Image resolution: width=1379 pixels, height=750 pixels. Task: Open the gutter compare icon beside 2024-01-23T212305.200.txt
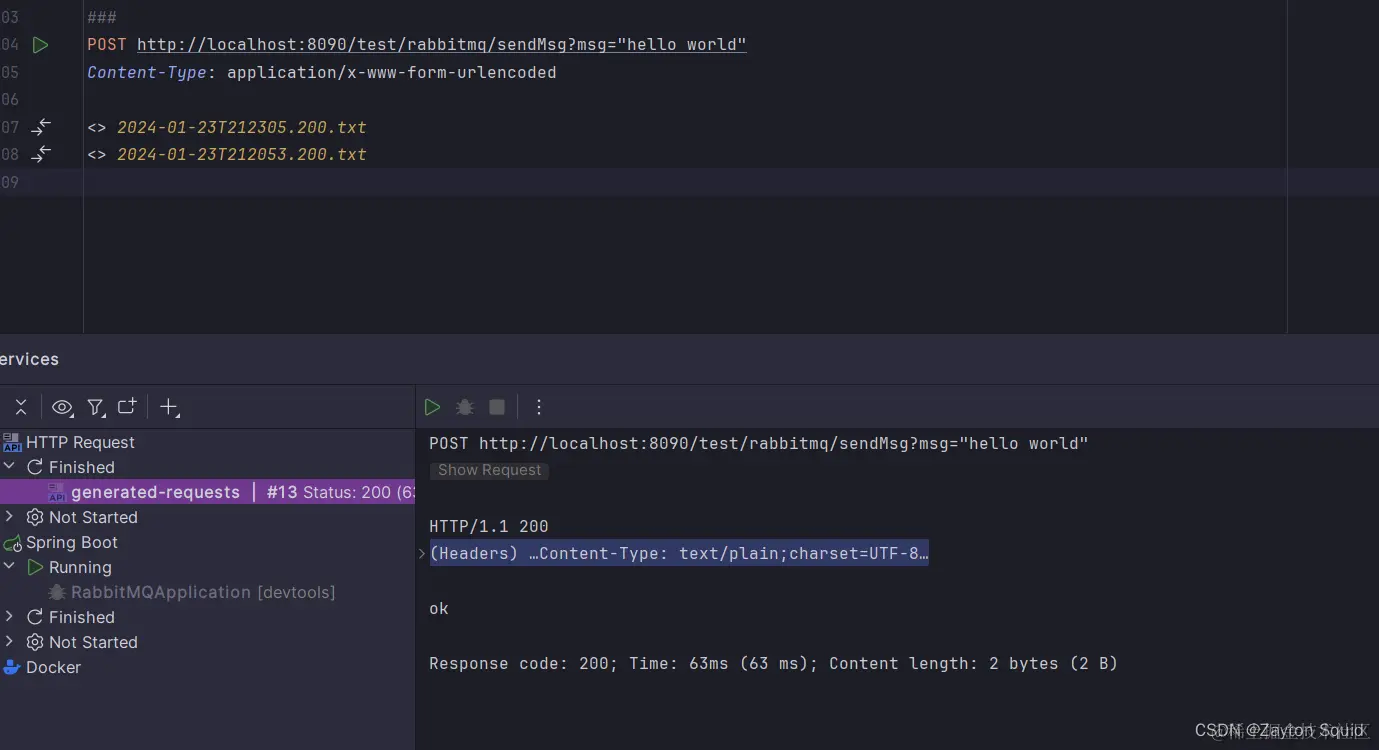click(x=41, y=127)
